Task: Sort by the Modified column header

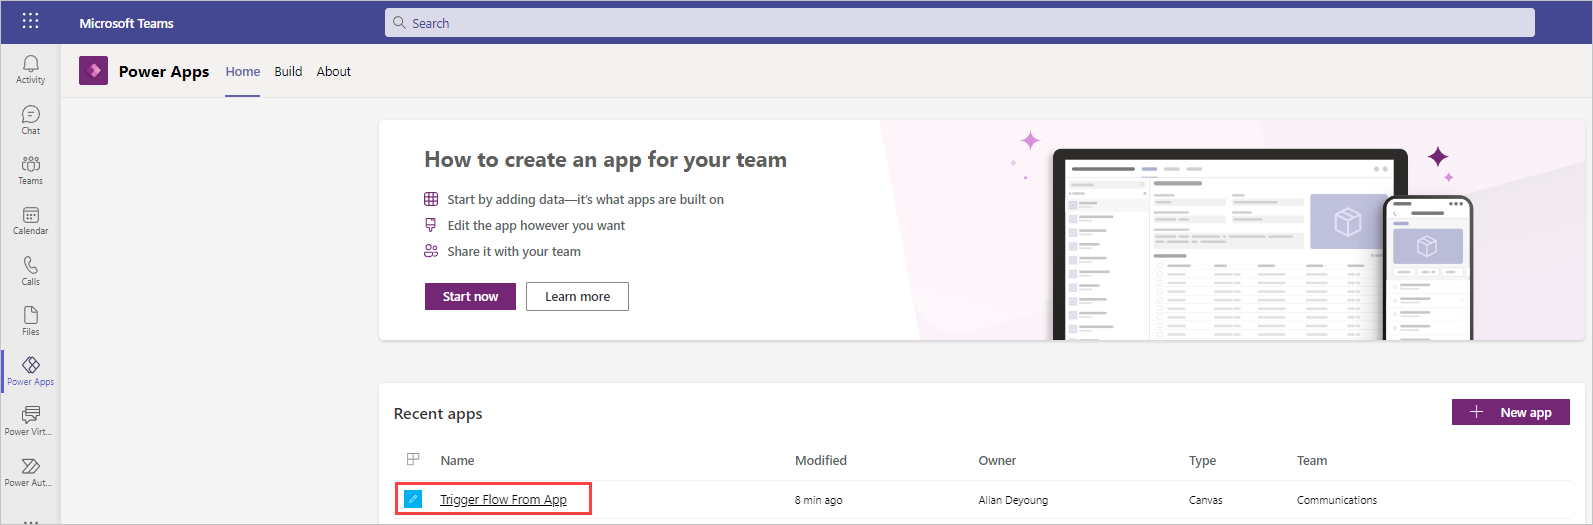Action: pyautogui.click(x=821, y=460)
